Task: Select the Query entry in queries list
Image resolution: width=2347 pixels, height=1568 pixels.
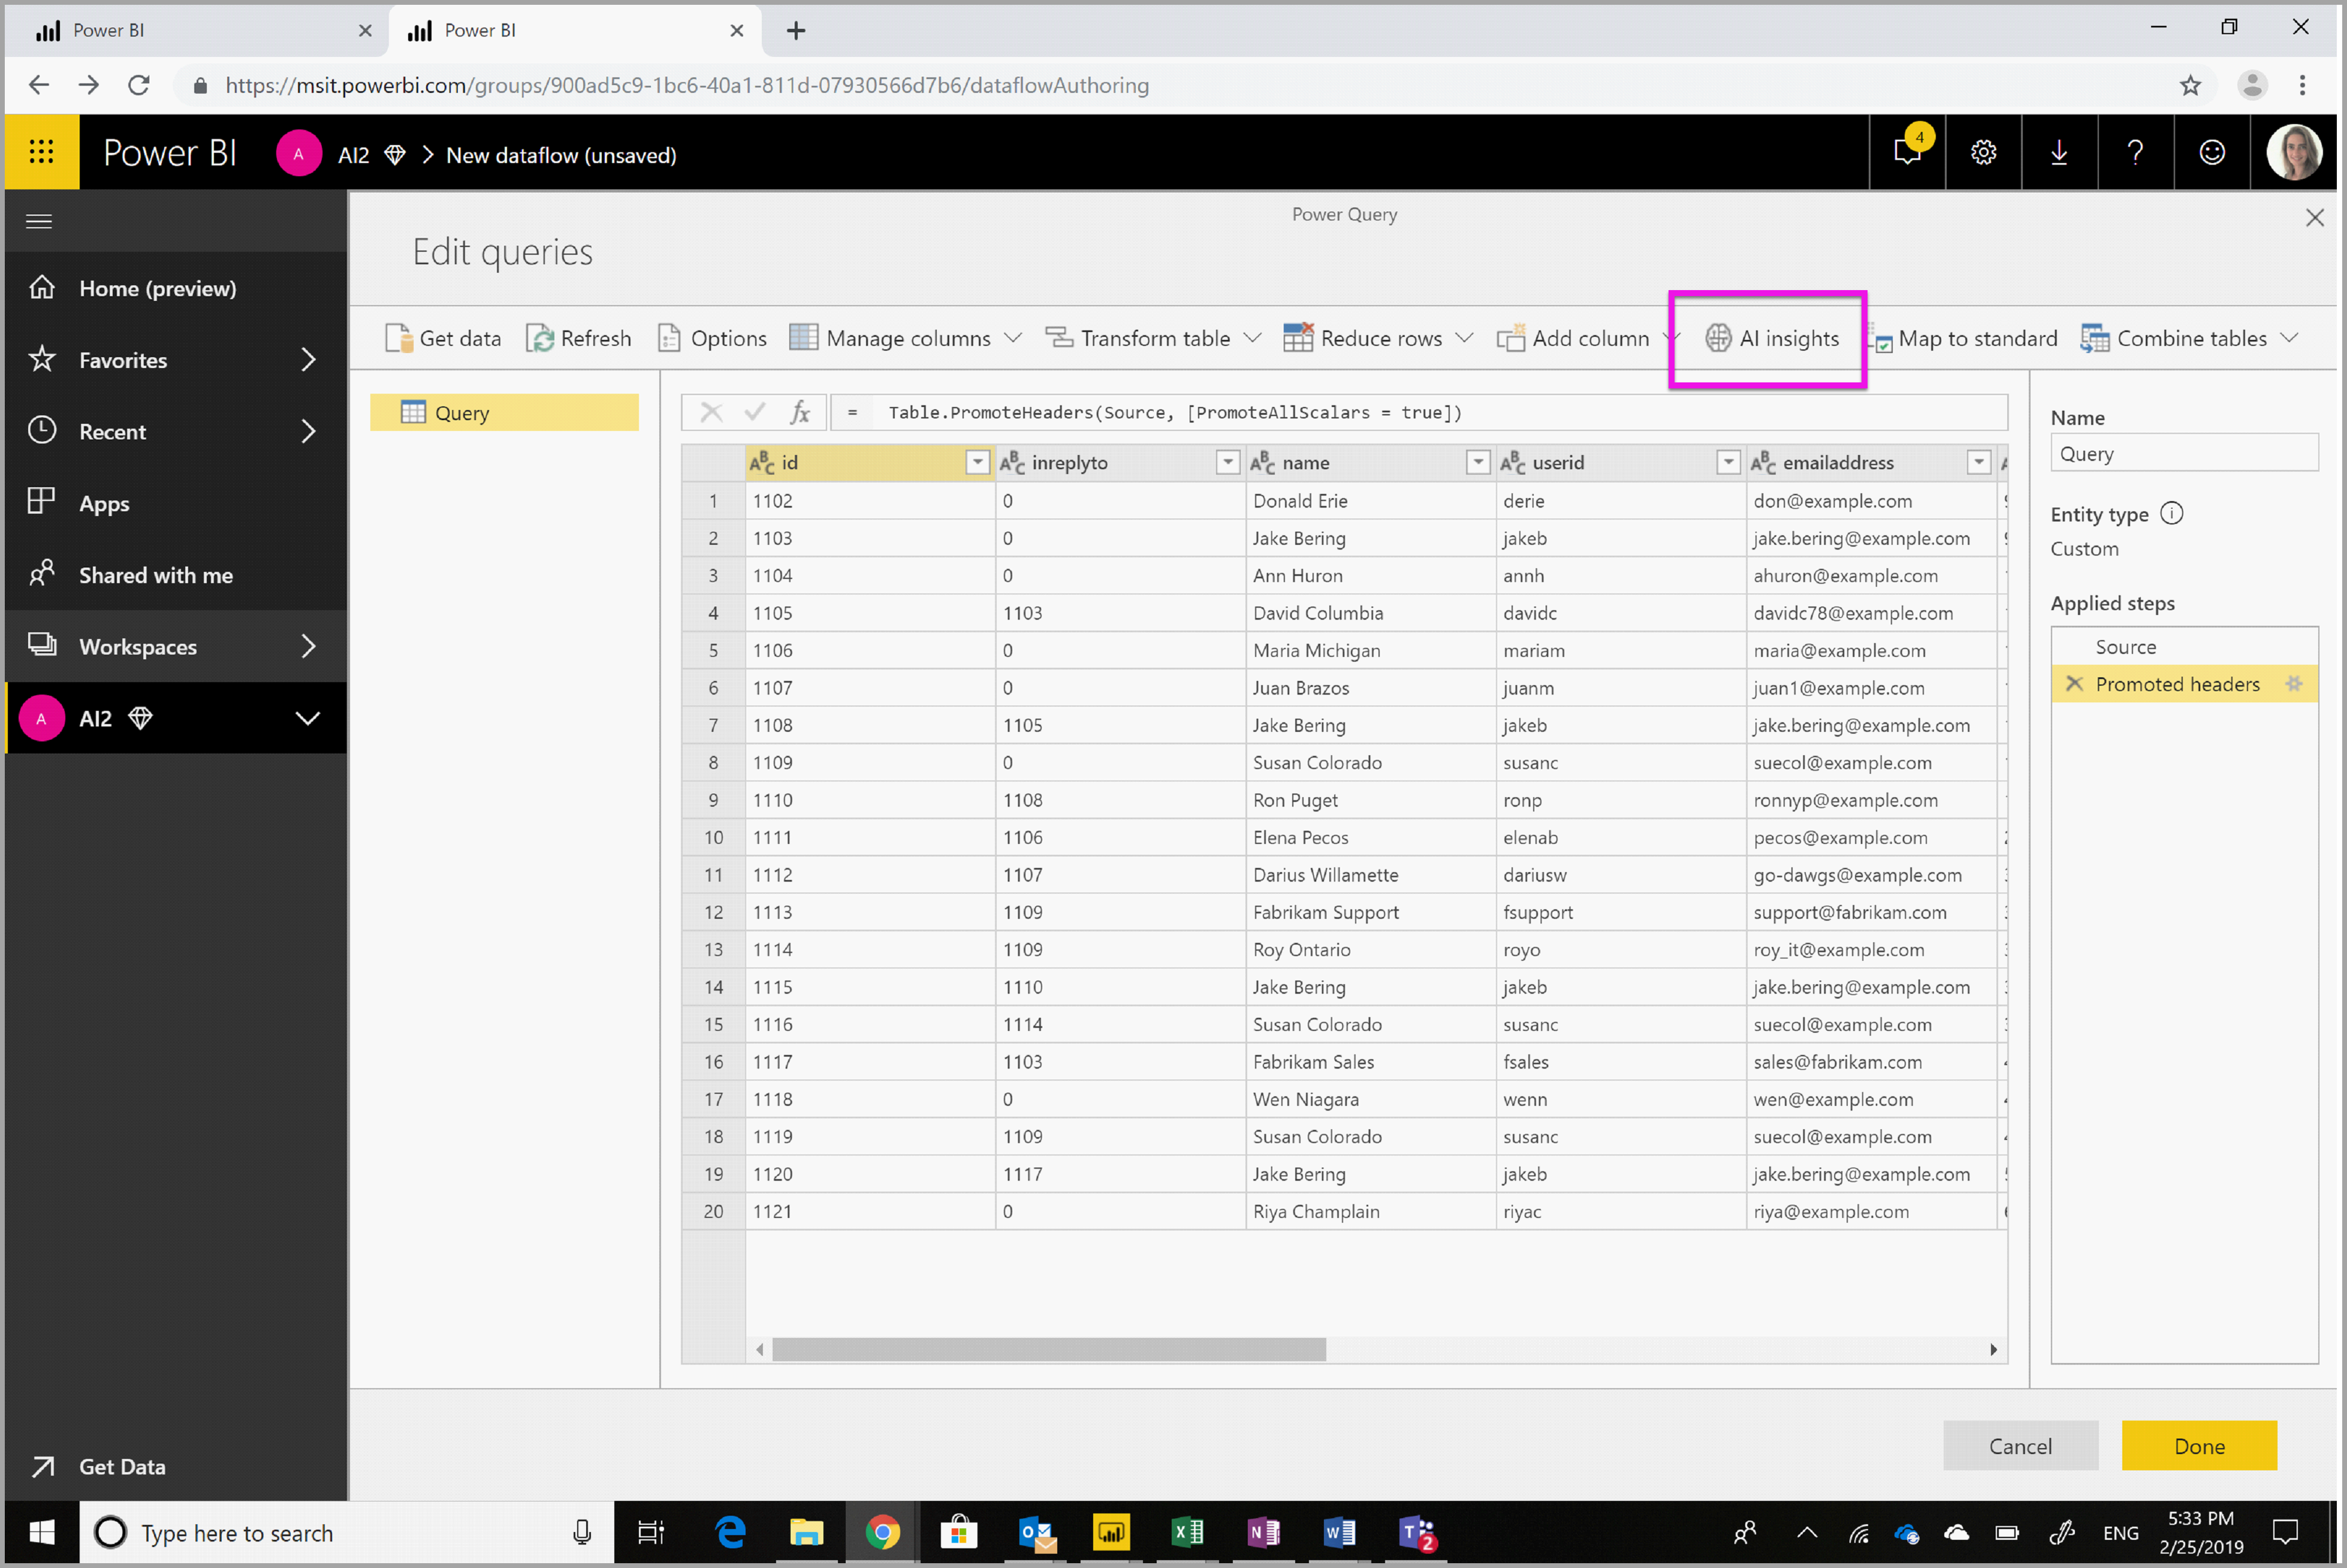Action: tap(504, 412)
